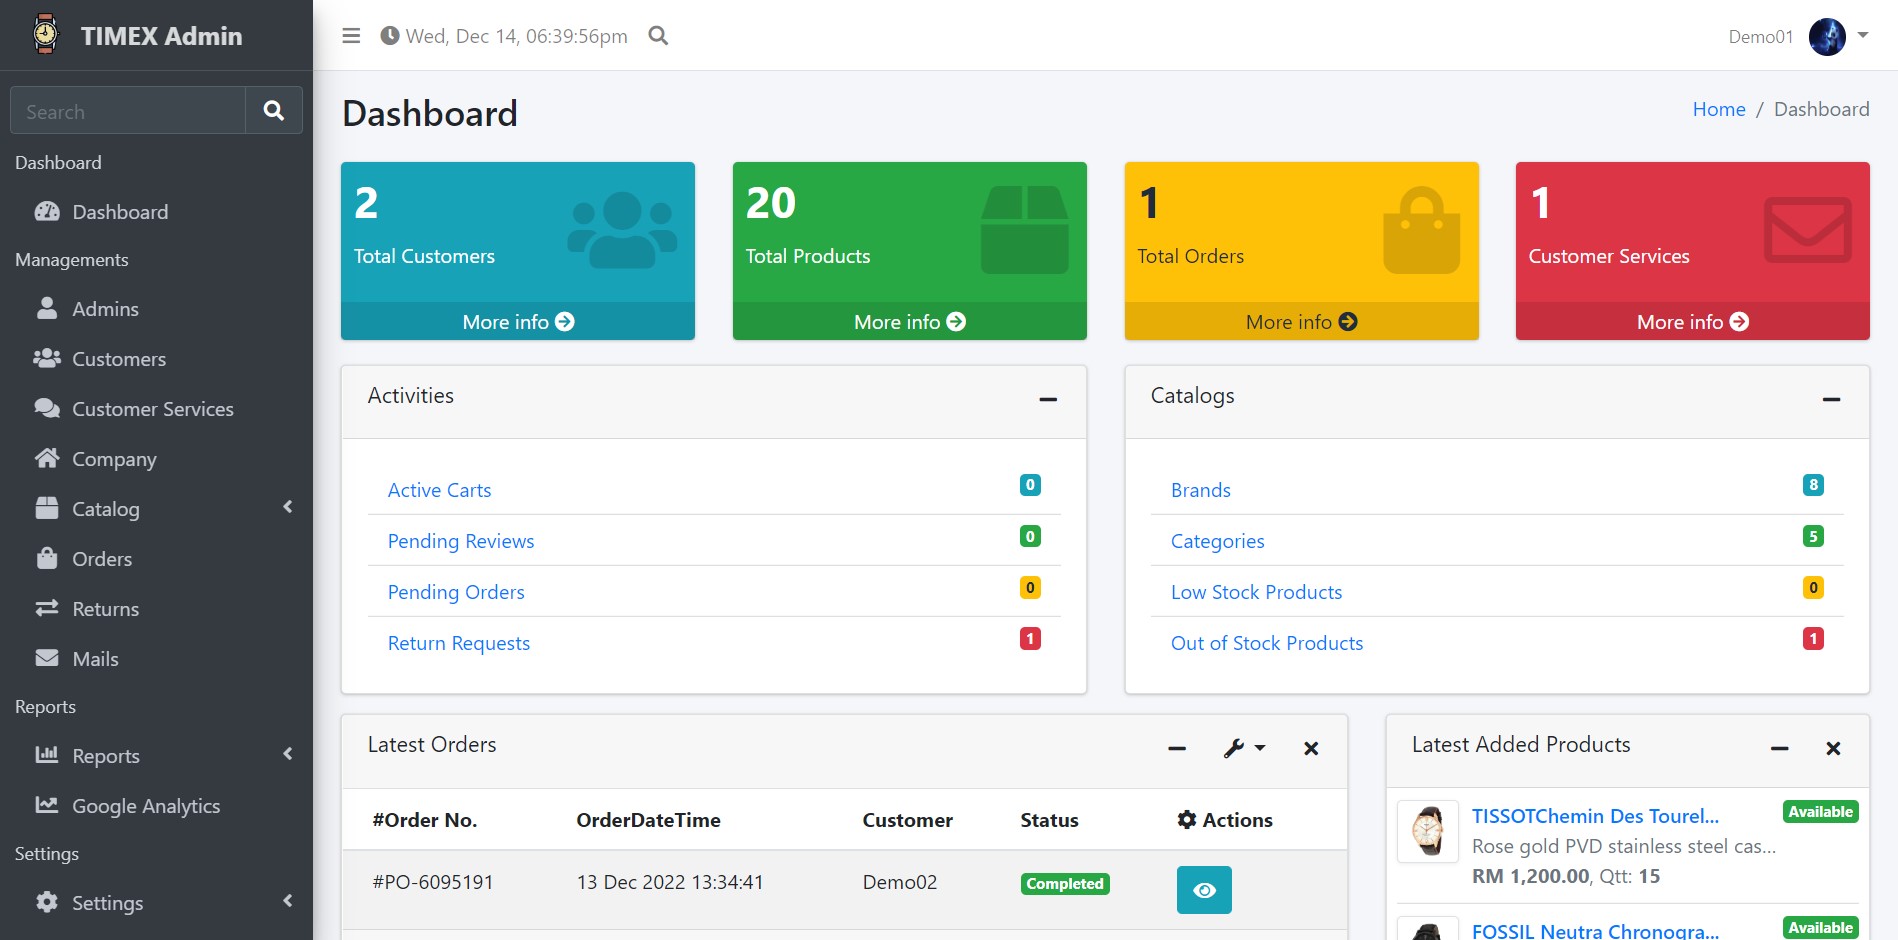
Task: Click the Demo01 user avatar
Action: tap(1827, 37)
